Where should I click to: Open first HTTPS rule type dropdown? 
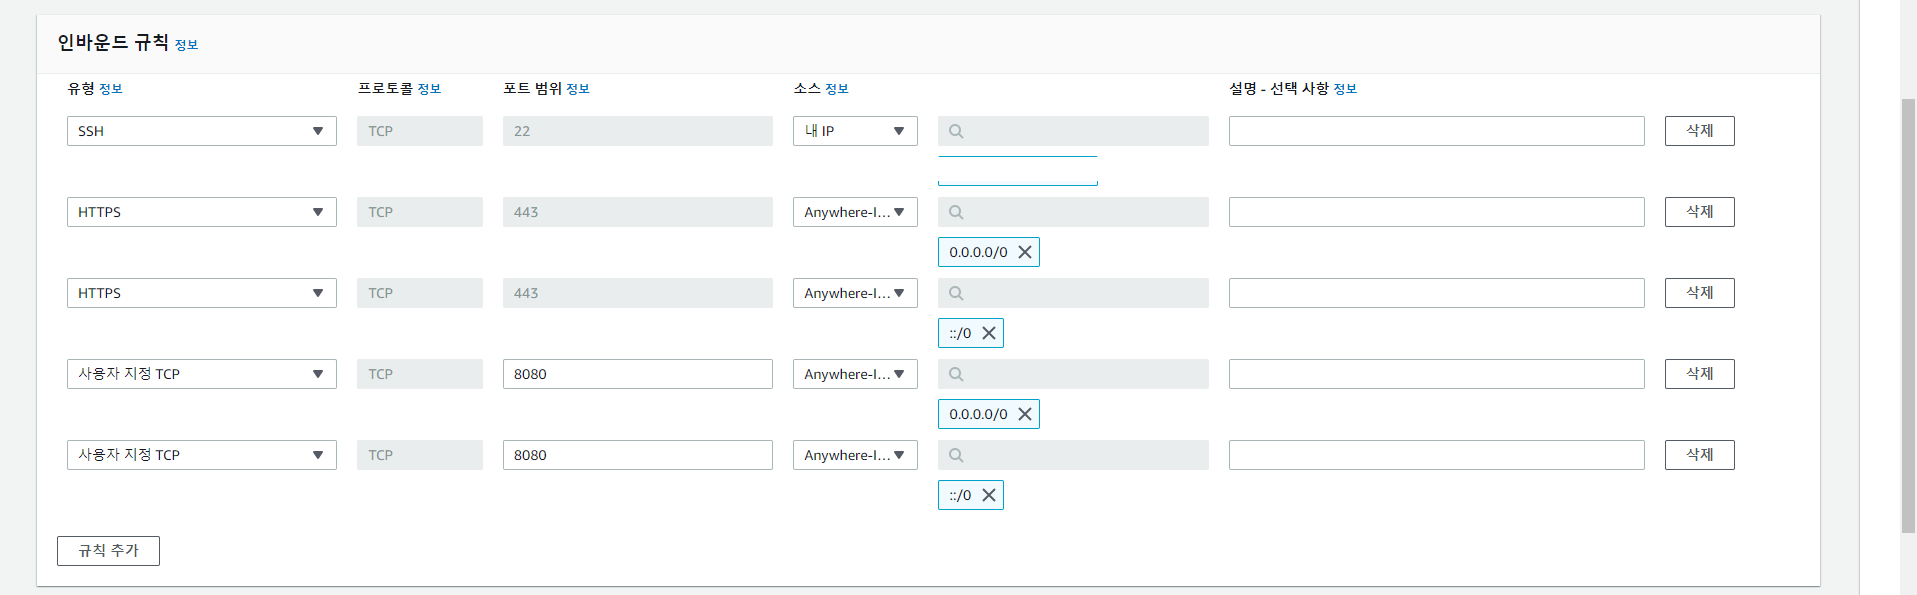(201, 212)
